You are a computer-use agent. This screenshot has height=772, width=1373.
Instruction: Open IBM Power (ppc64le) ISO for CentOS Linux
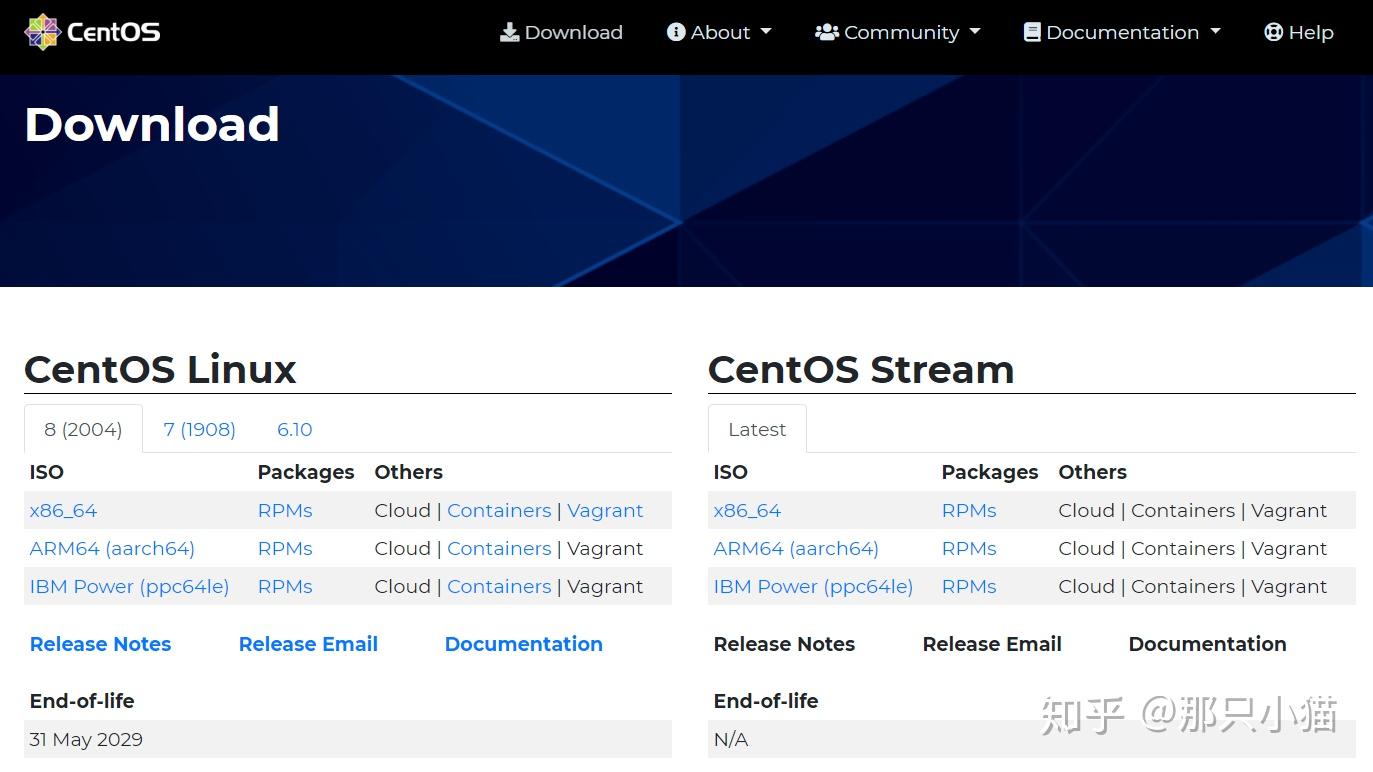pos(129,586)
